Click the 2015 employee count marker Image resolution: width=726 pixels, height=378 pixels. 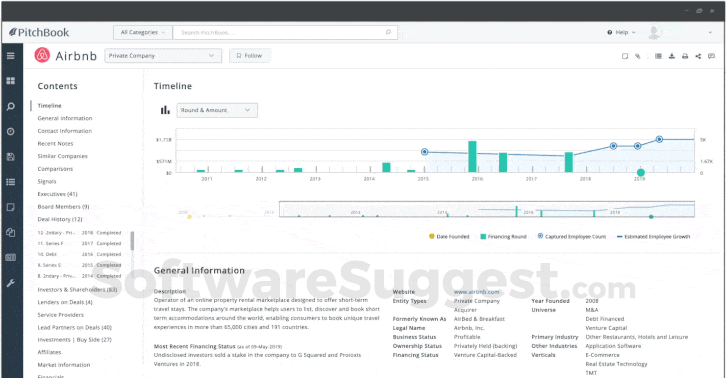(424, 151)
